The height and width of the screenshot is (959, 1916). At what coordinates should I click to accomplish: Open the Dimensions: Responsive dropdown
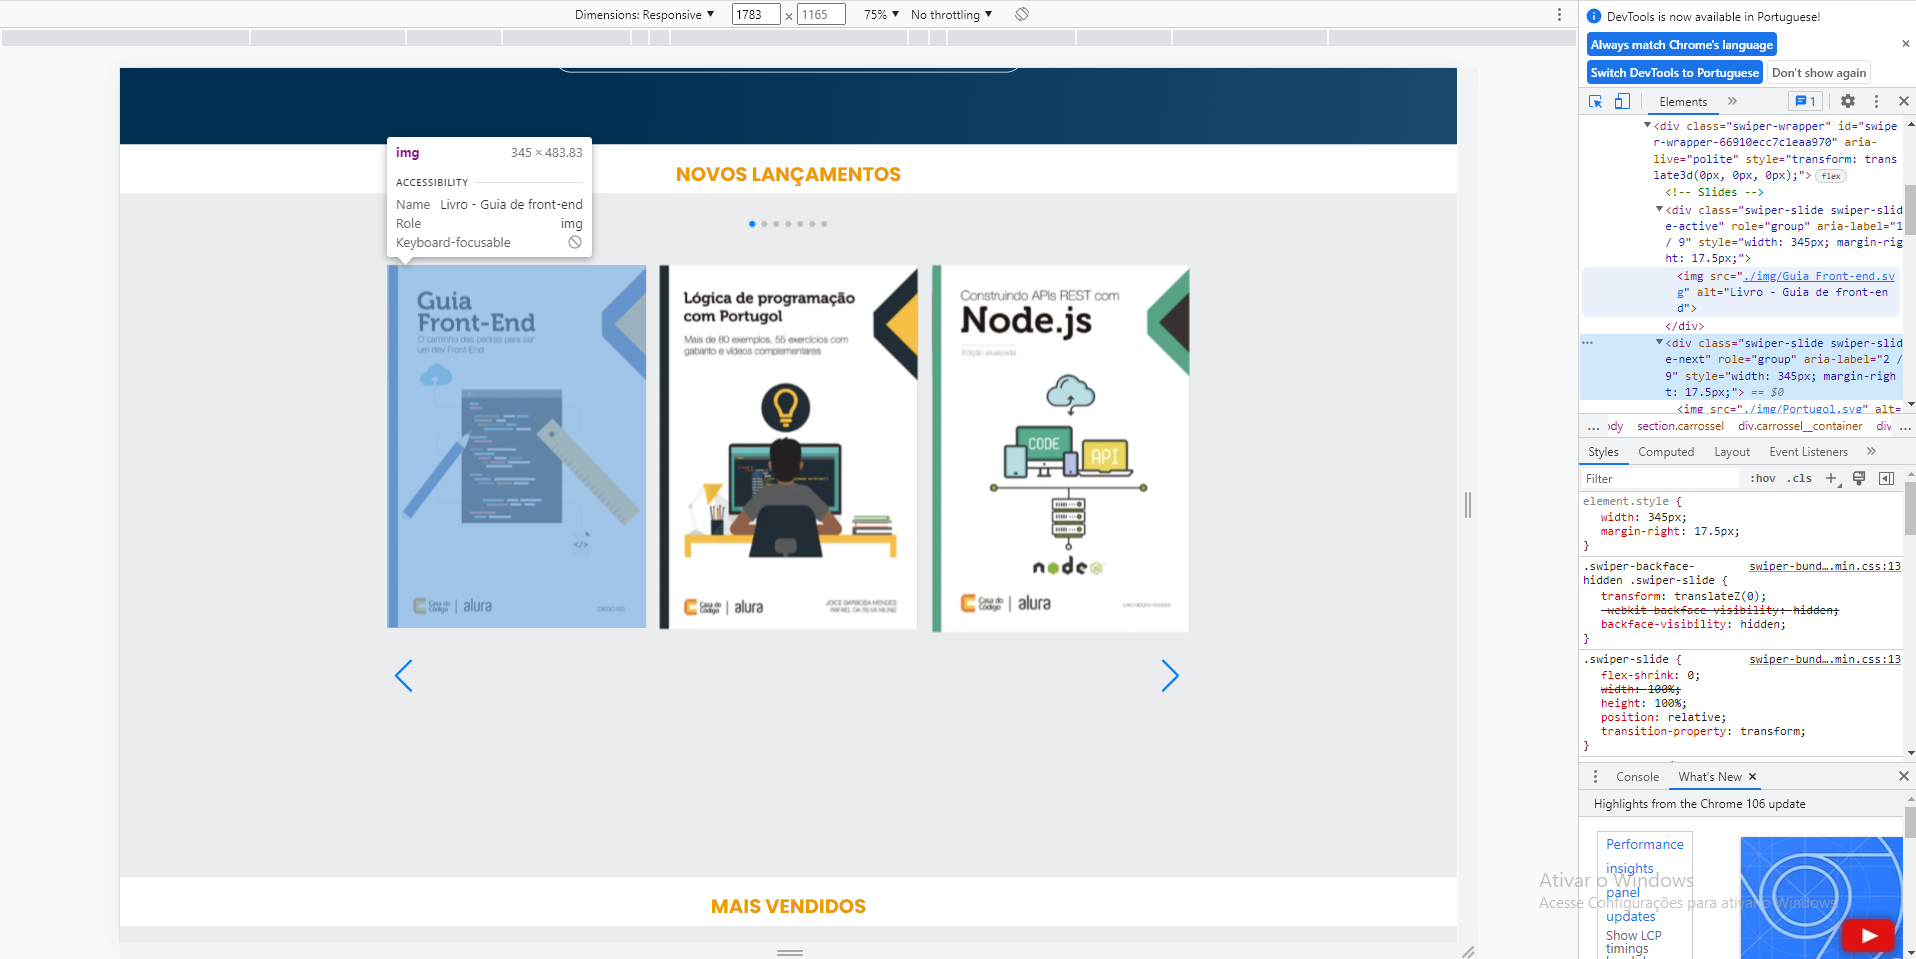coord(644,14)
